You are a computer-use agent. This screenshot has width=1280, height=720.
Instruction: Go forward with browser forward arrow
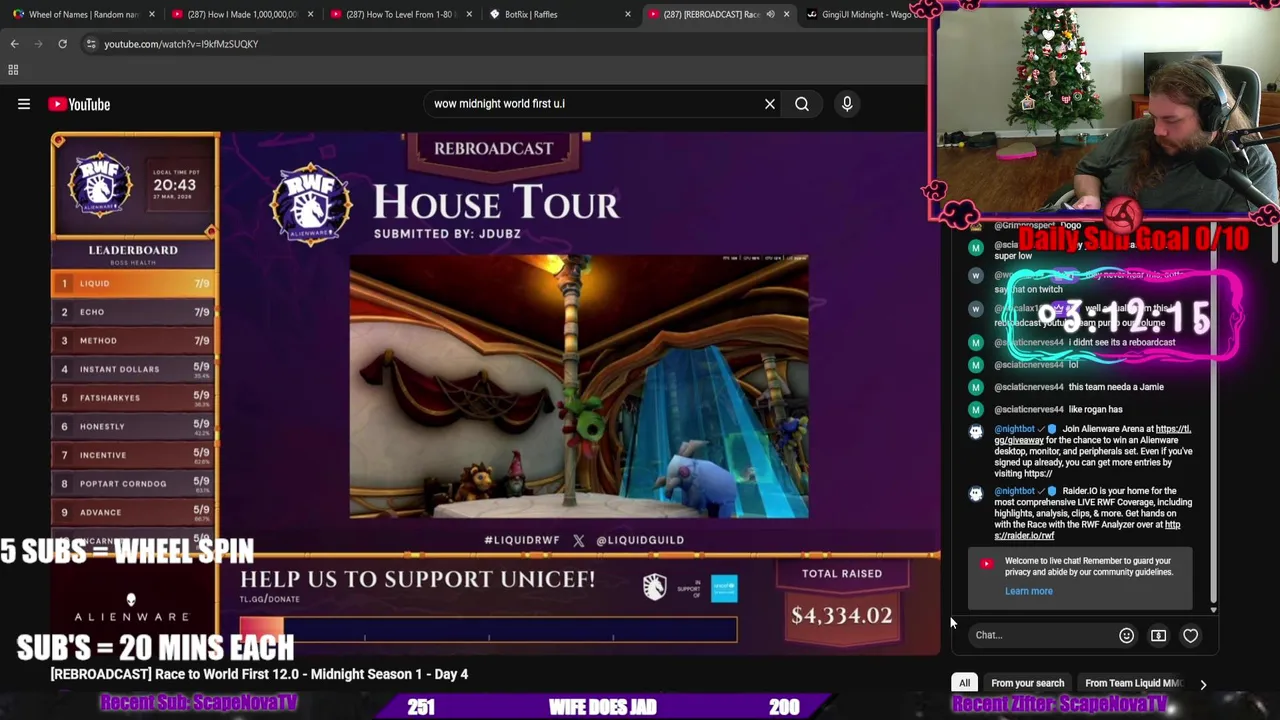[38, 44]
